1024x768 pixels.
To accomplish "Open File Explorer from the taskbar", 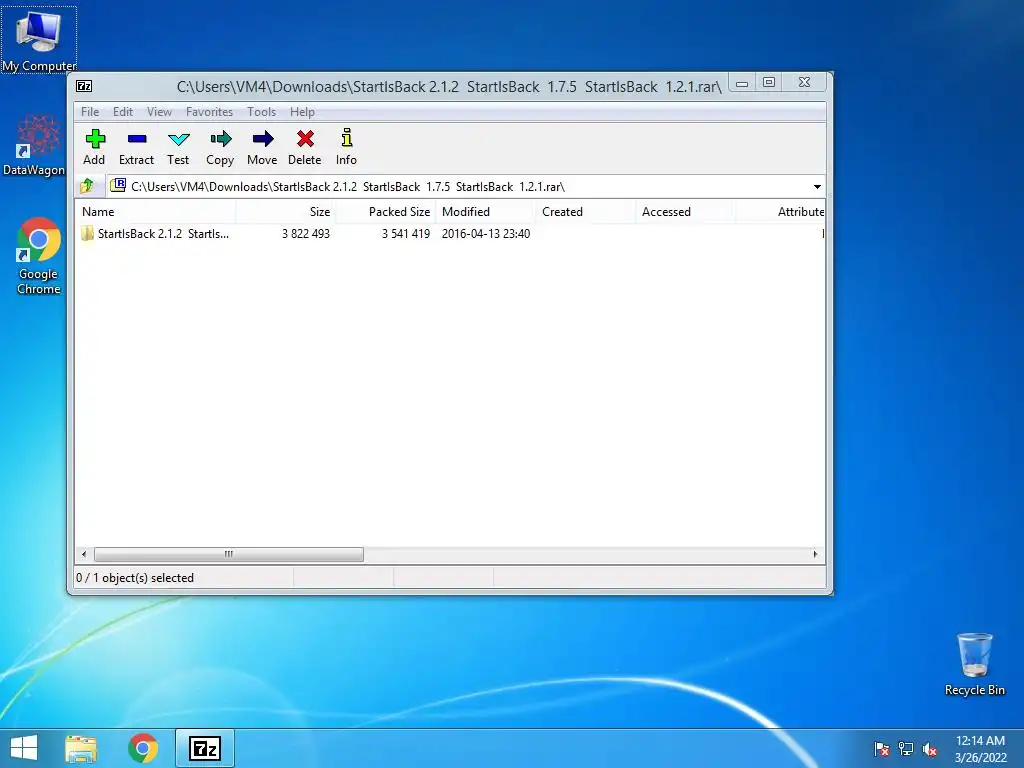I will [81, 748].
